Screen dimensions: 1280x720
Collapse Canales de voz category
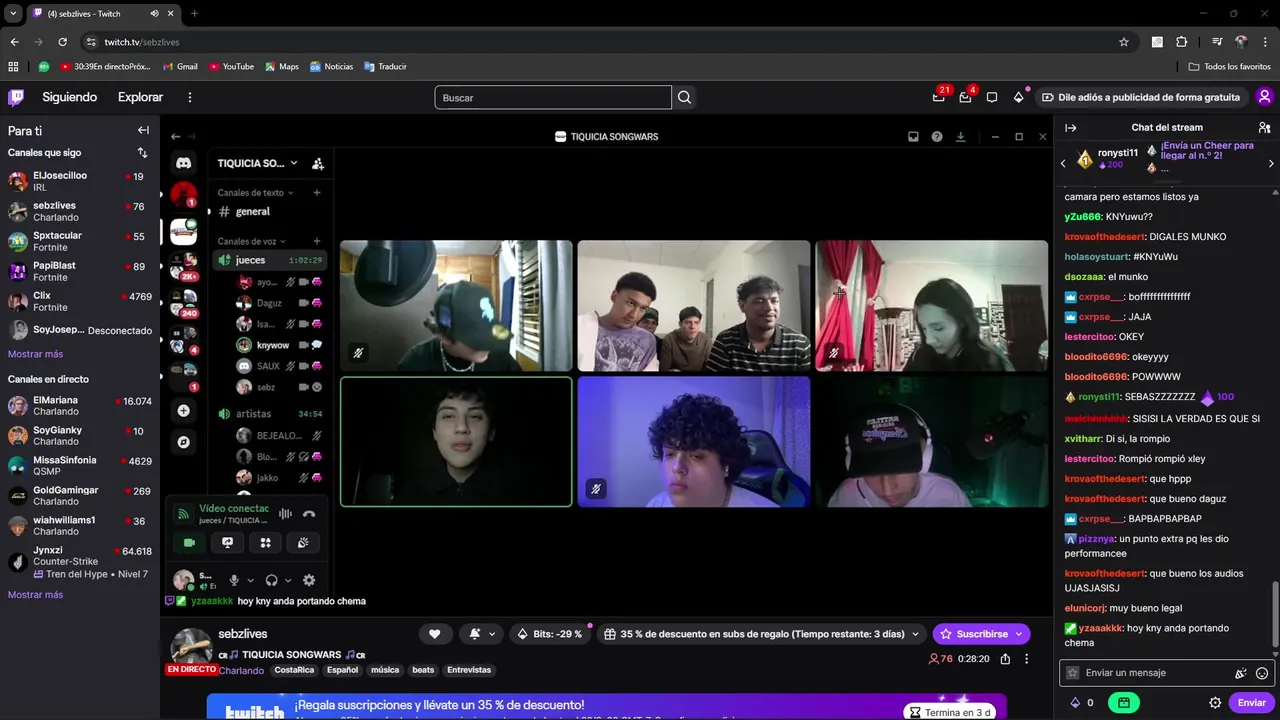pos(252,241)
